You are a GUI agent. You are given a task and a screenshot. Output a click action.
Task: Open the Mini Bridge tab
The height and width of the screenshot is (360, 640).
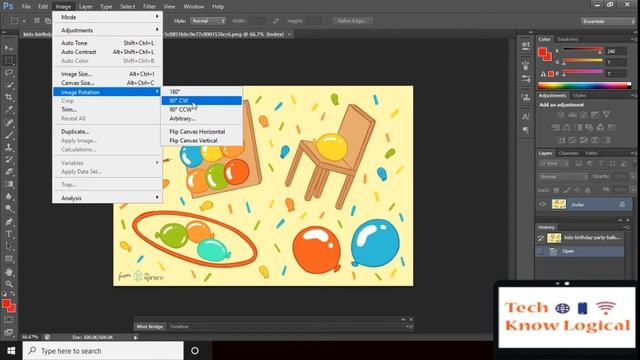150,327
